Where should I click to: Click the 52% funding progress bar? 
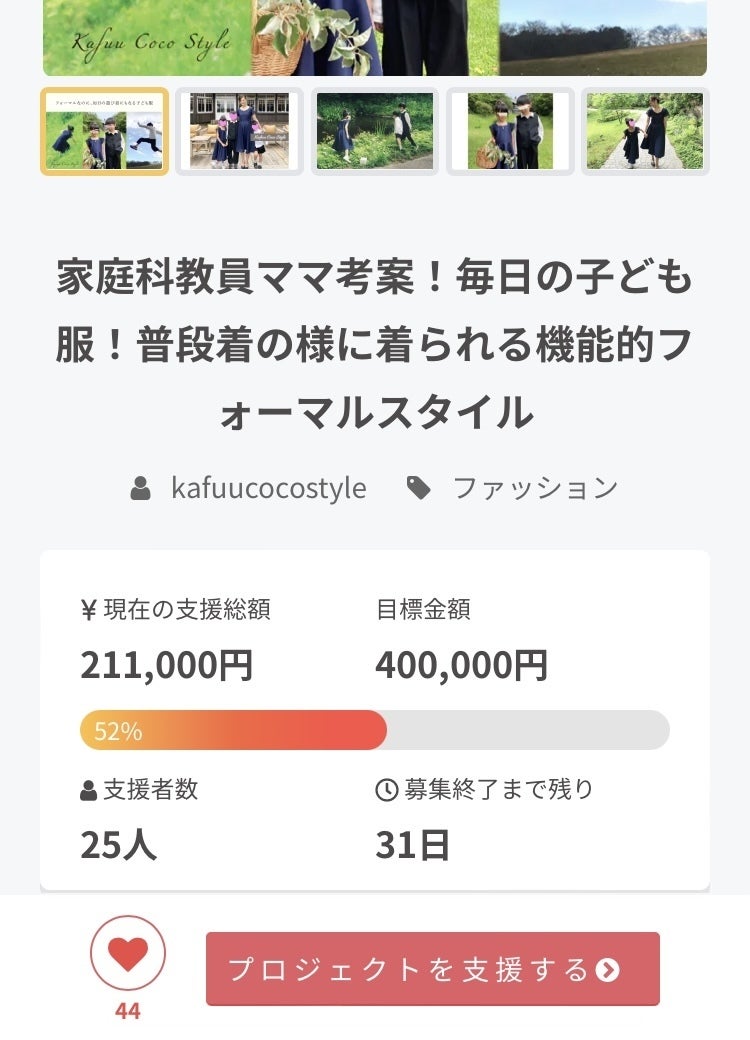coord(375,730)
